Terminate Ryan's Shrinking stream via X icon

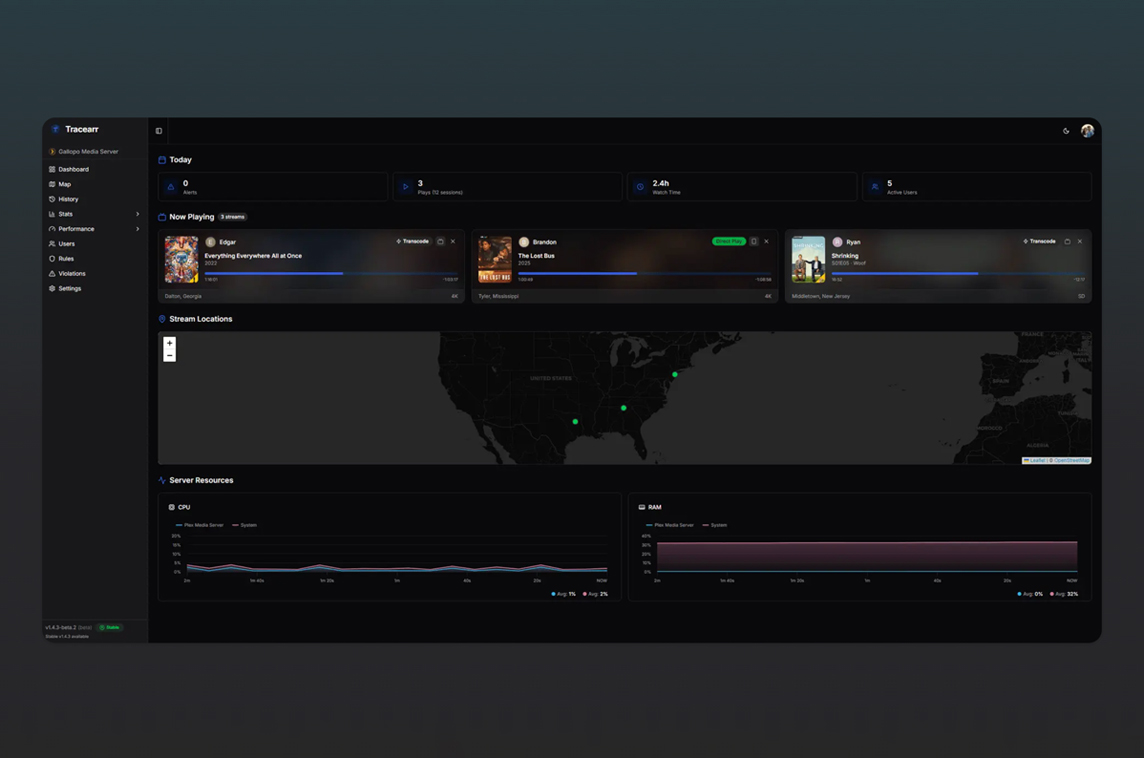1080,241
